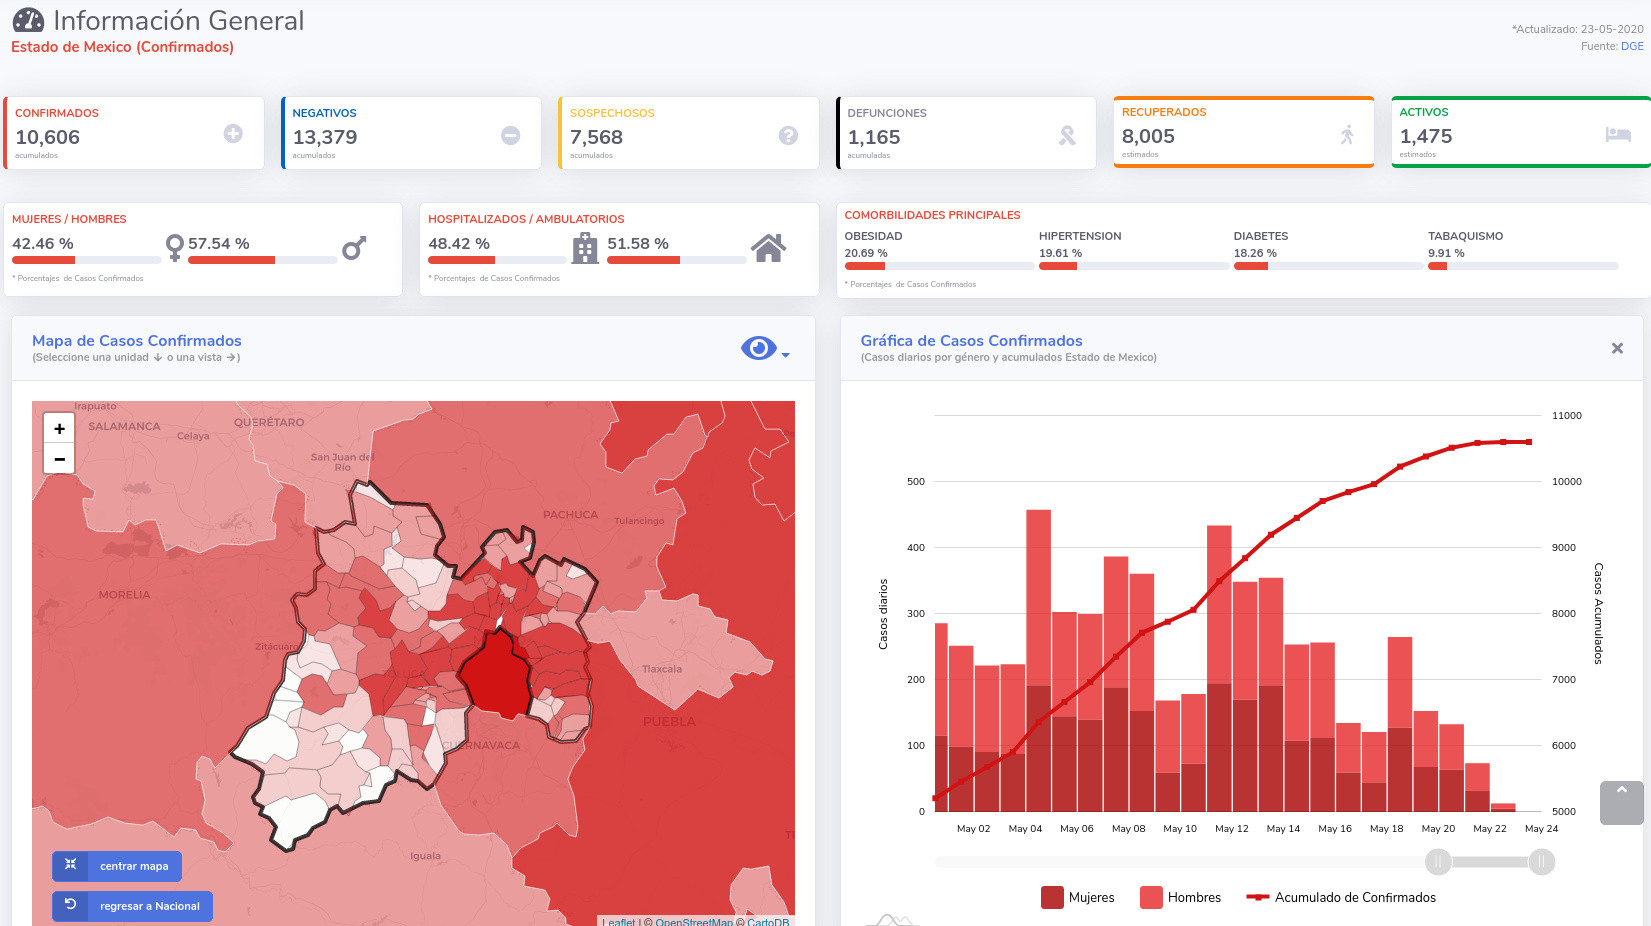Click the plus icon in Confirmados card
This screenshot has height=926, width=1651.
(x=233, y=133)
